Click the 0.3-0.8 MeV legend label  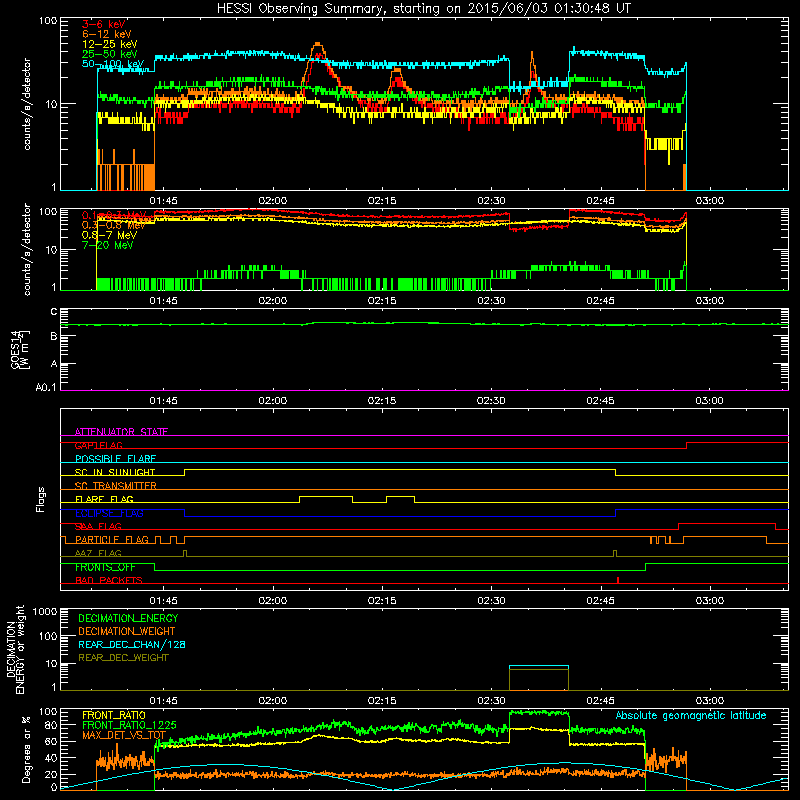(x=113, y=225)
